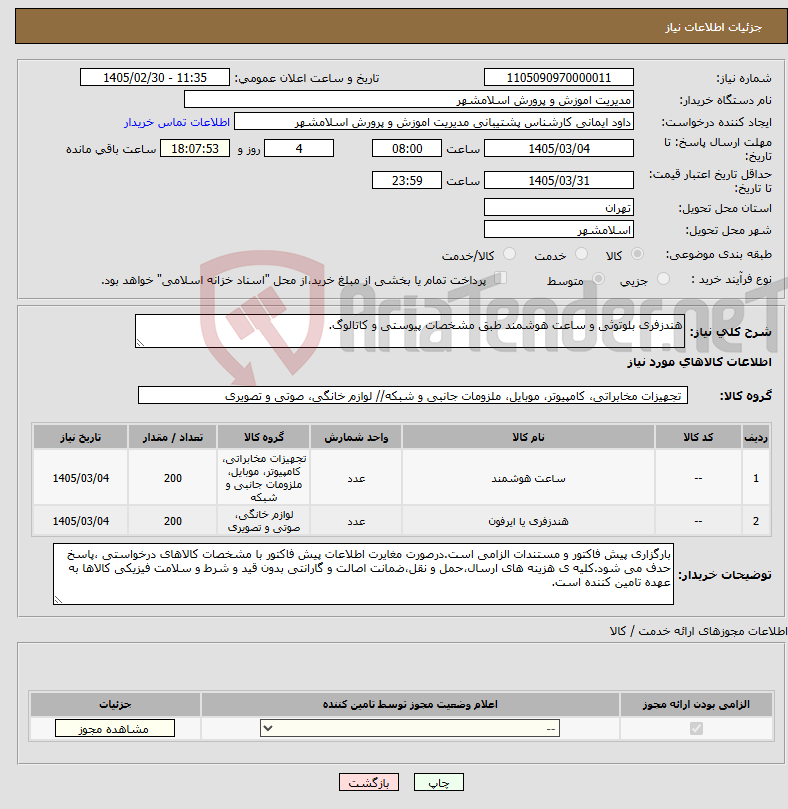Click the شماره نیاز number field

click(559, 77)
